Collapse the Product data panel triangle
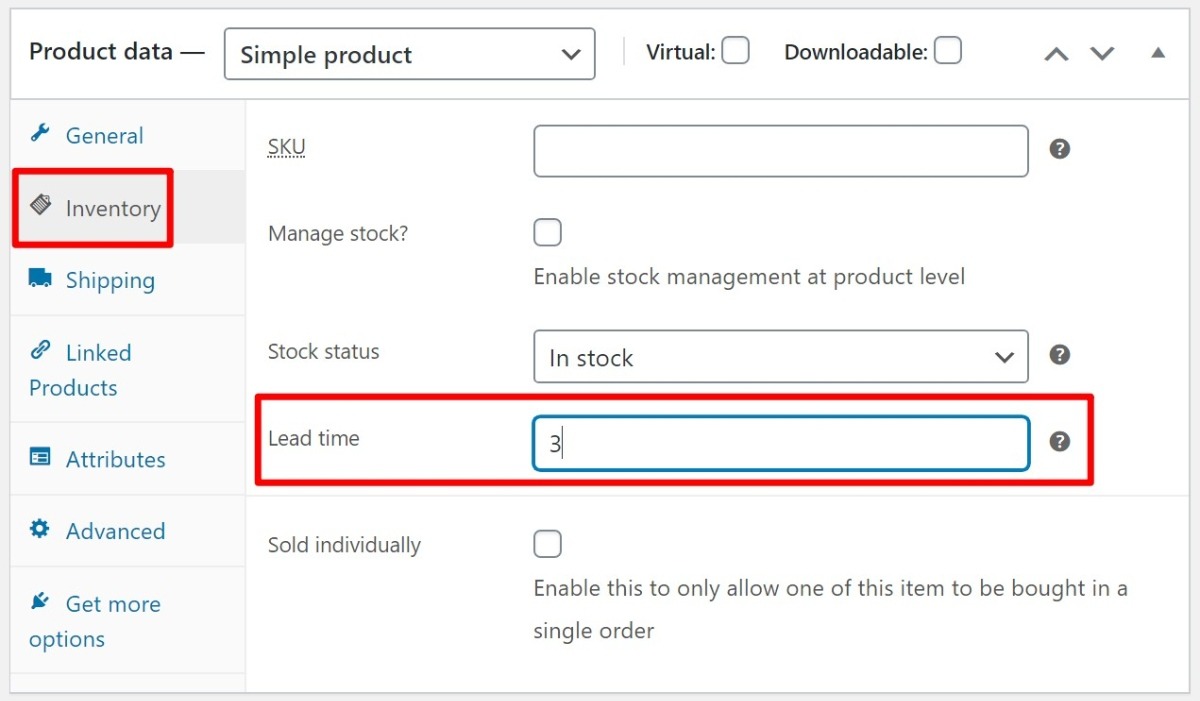Screen dimensions: 1200x701 pyautogui.click(x=1158, y=53)
